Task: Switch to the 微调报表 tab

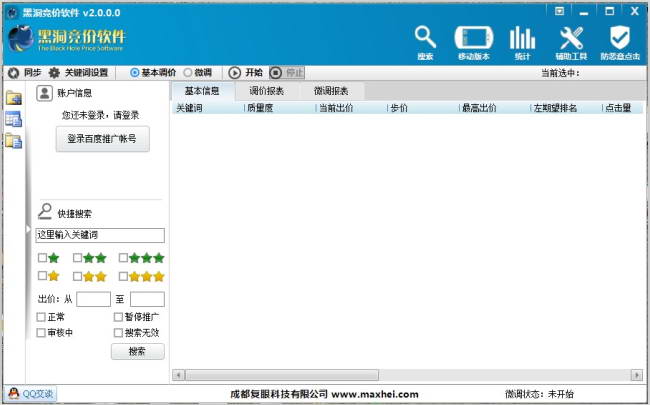Action: pyautogui.click(x=331, y=91)
